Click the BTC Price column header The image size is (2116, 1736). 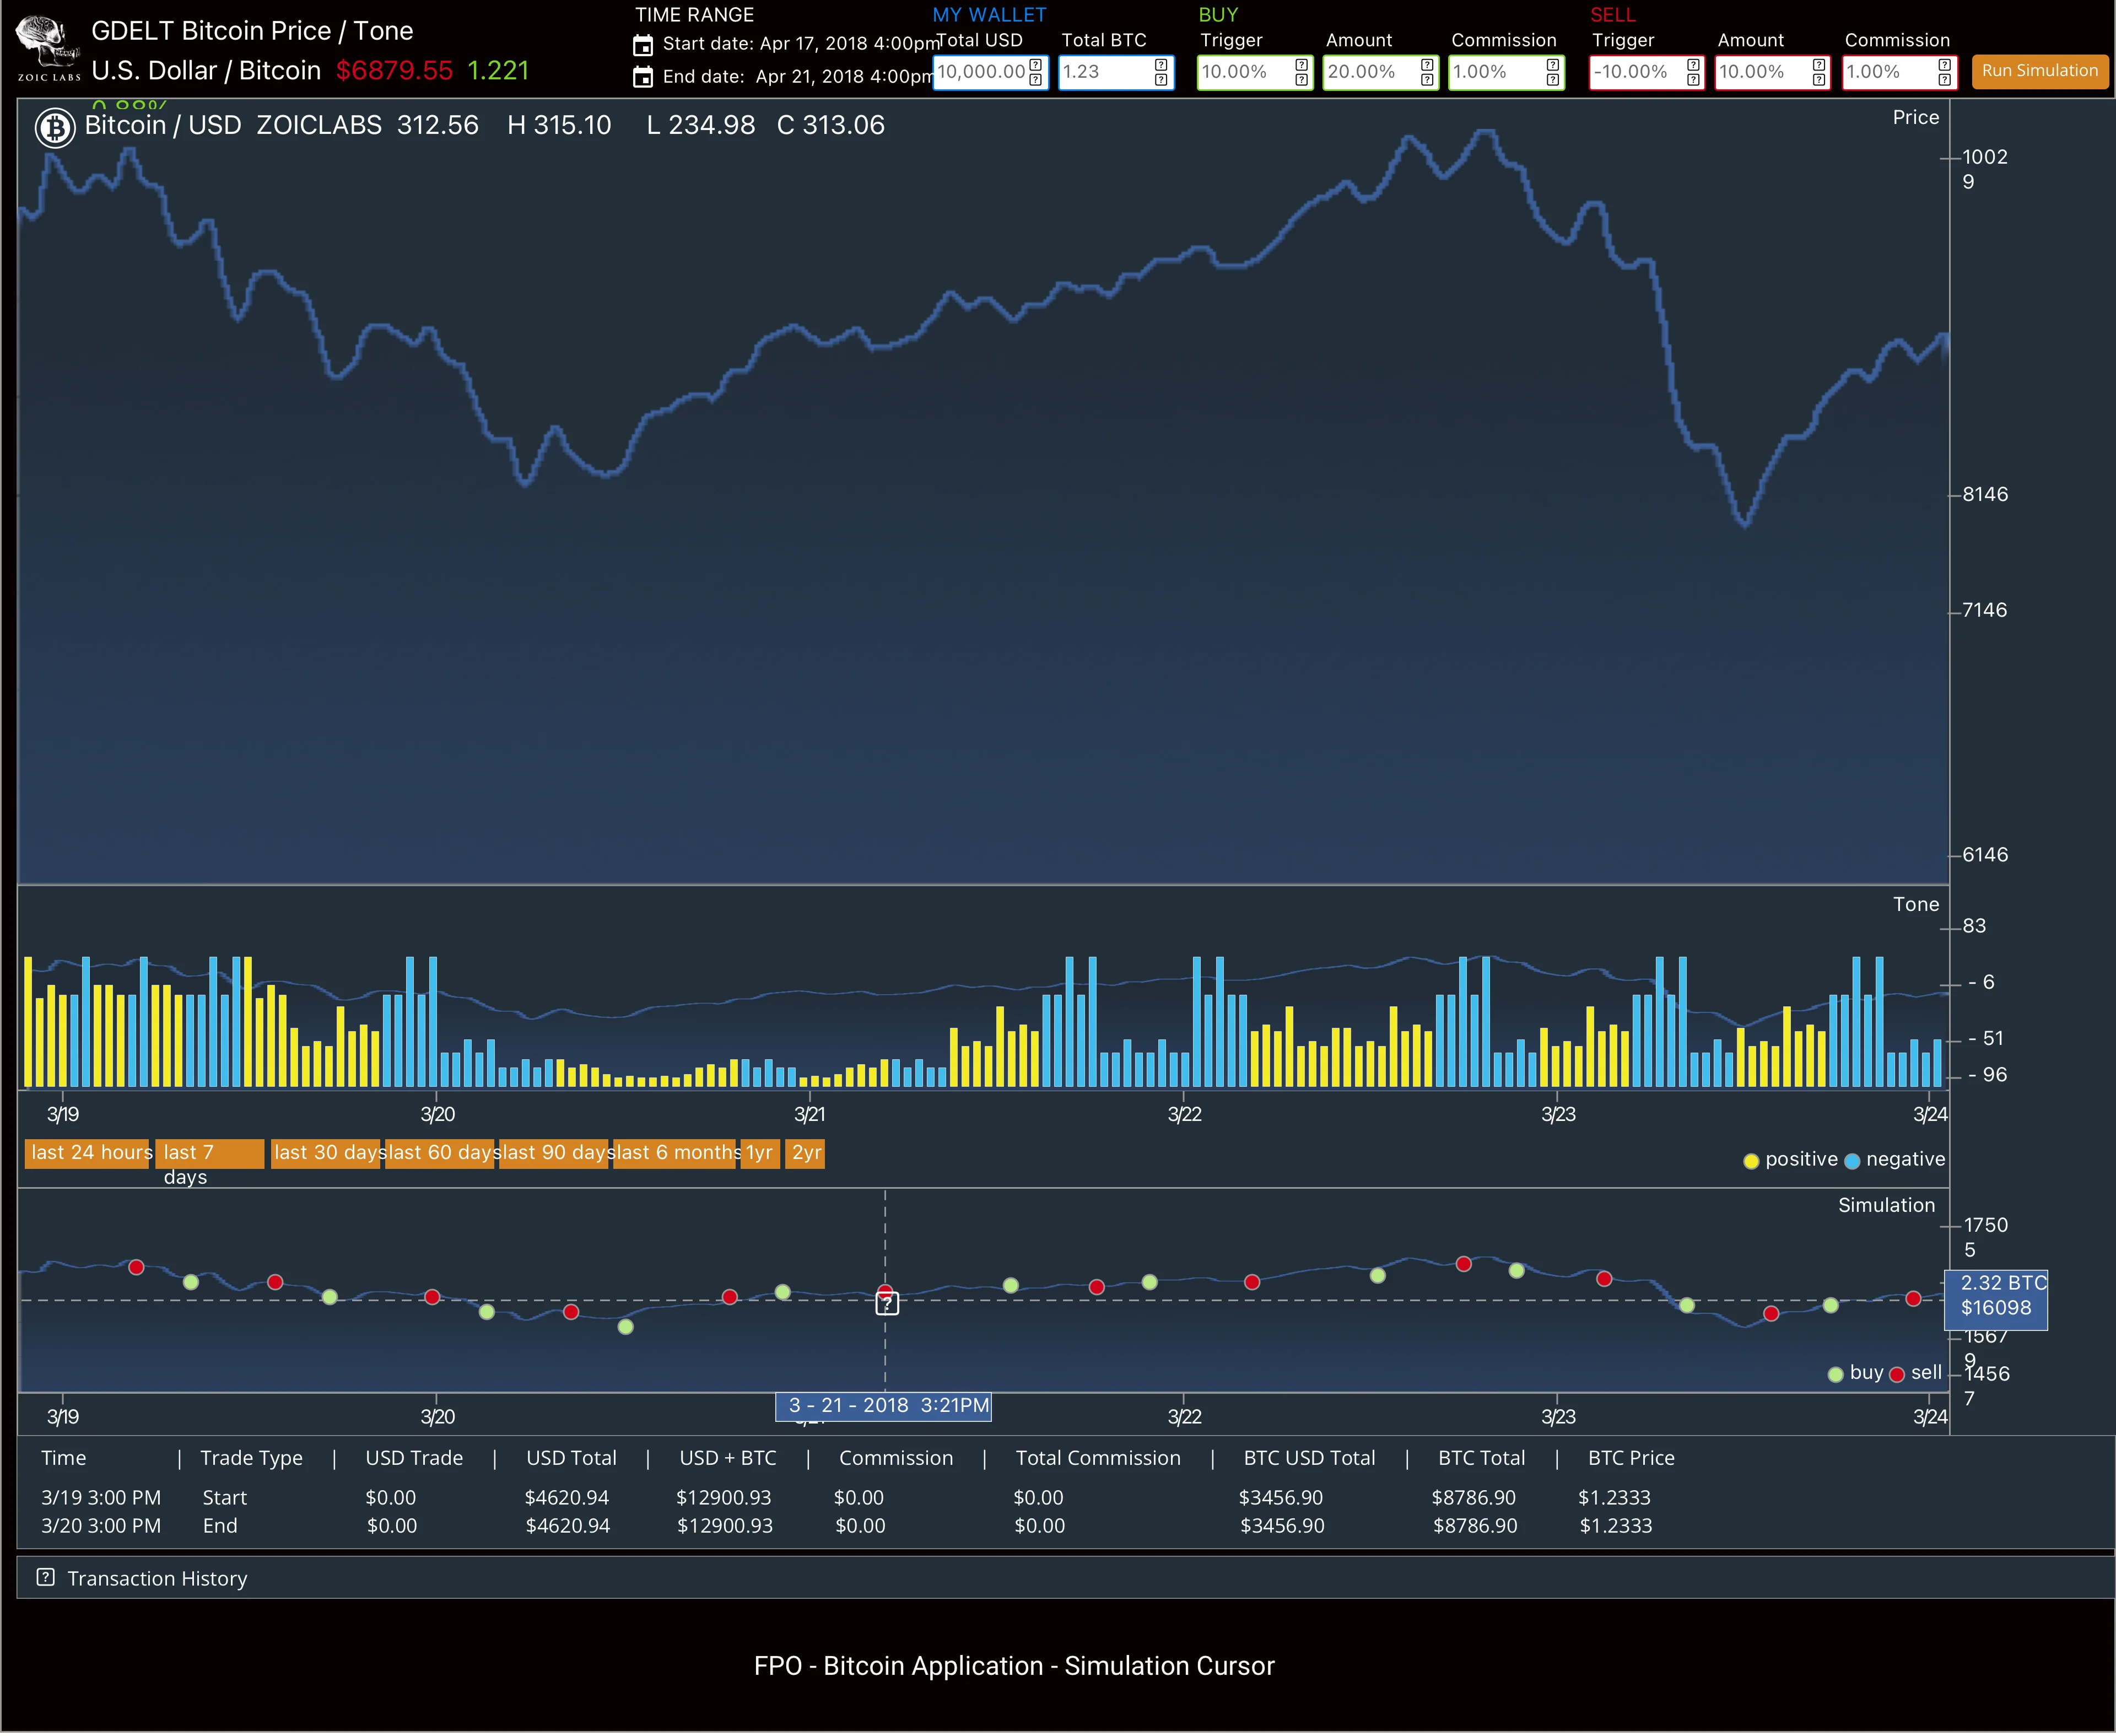(x=1631, y=1458)
